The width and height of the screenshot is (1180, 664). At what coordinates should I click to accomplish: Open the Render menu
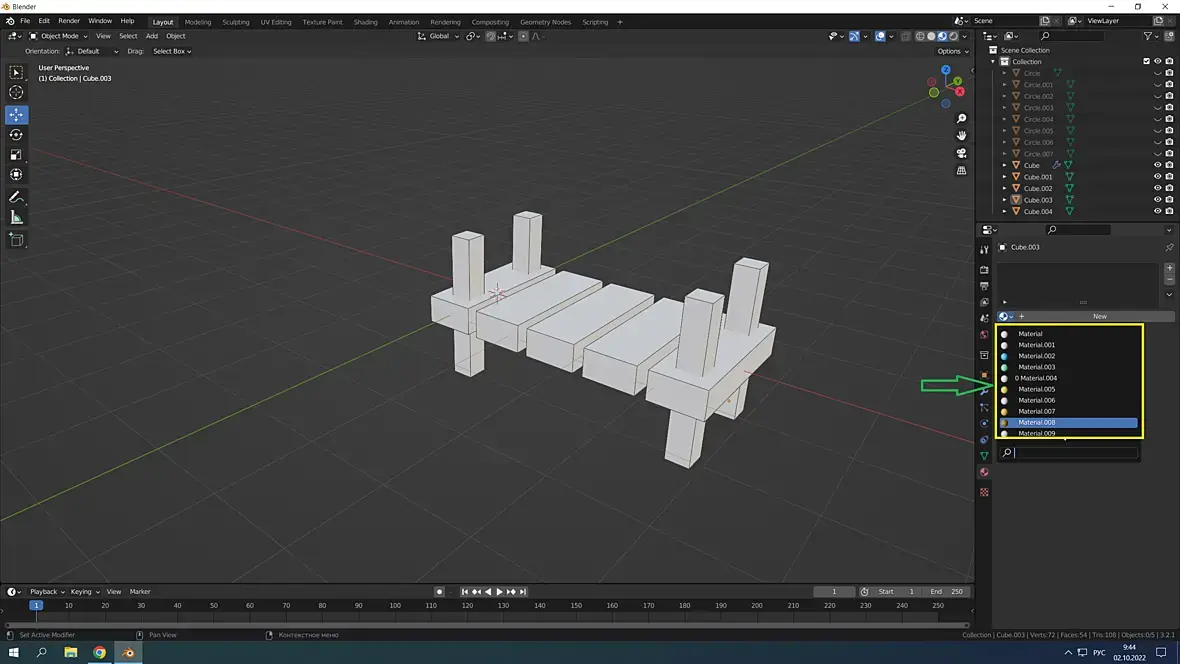coord(69,21)
